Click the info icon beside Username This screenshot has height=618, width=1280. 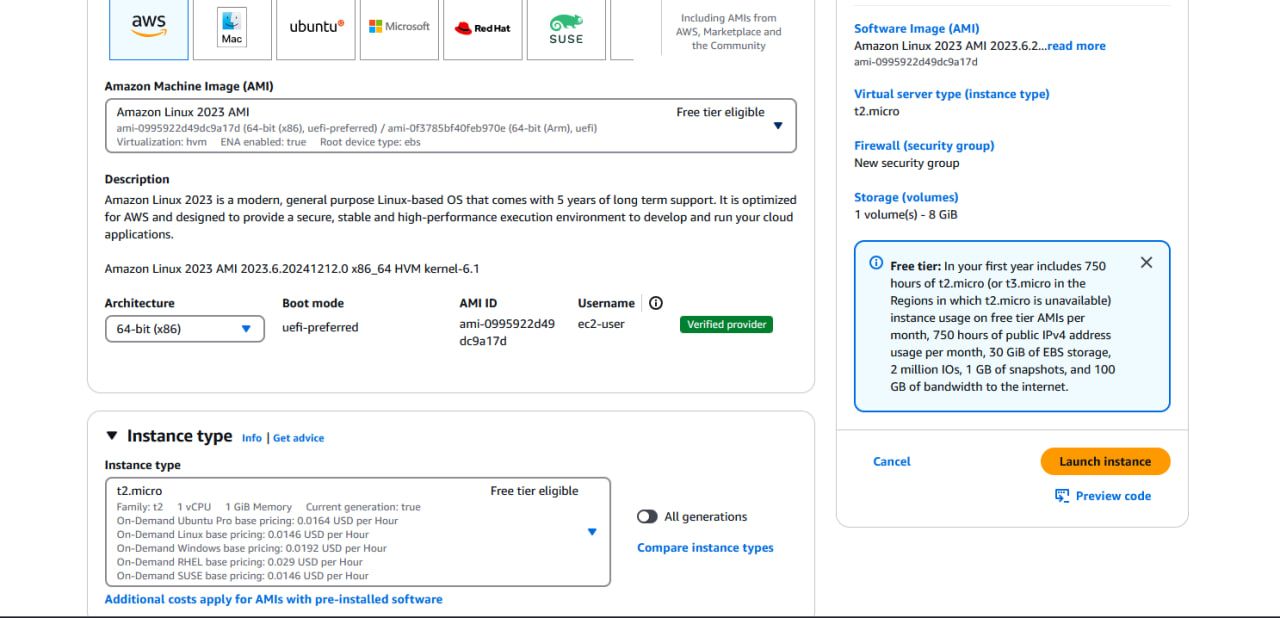tap(656, 302)
